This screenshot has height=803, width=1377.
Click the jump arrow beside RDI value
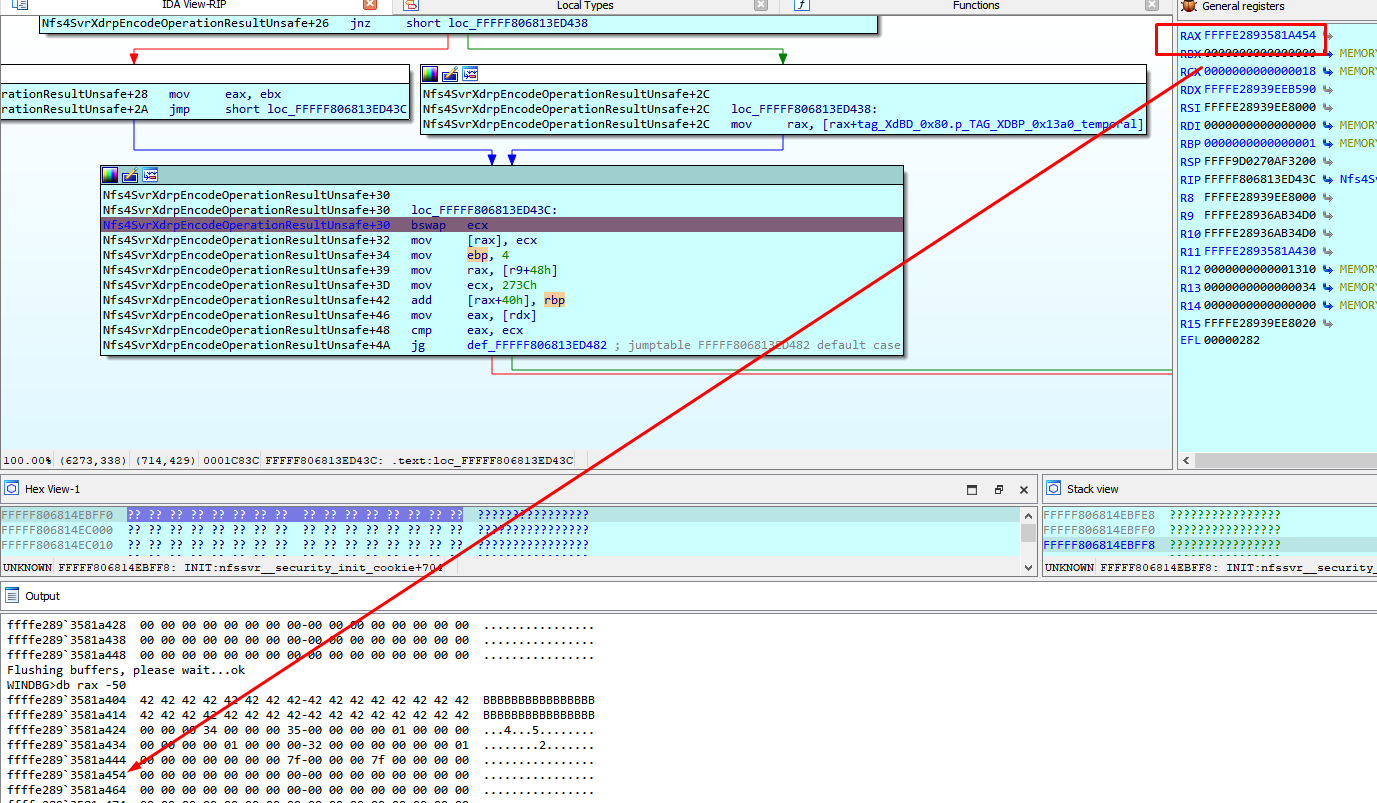(1328, 126)
